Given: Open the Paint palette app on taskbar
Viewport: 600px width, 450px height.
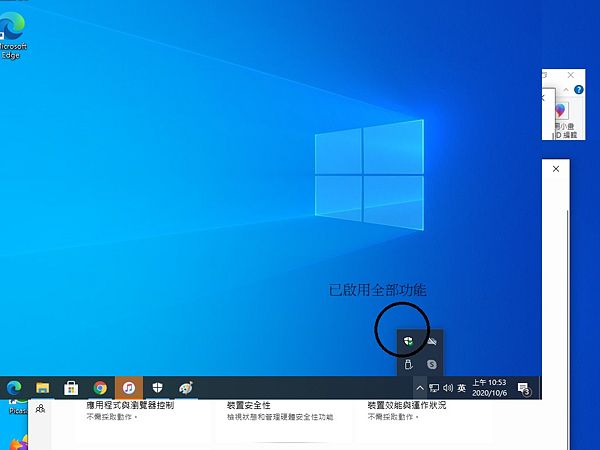Looking at the screenshot, I should pyautogui.click(x=186, y=388).
